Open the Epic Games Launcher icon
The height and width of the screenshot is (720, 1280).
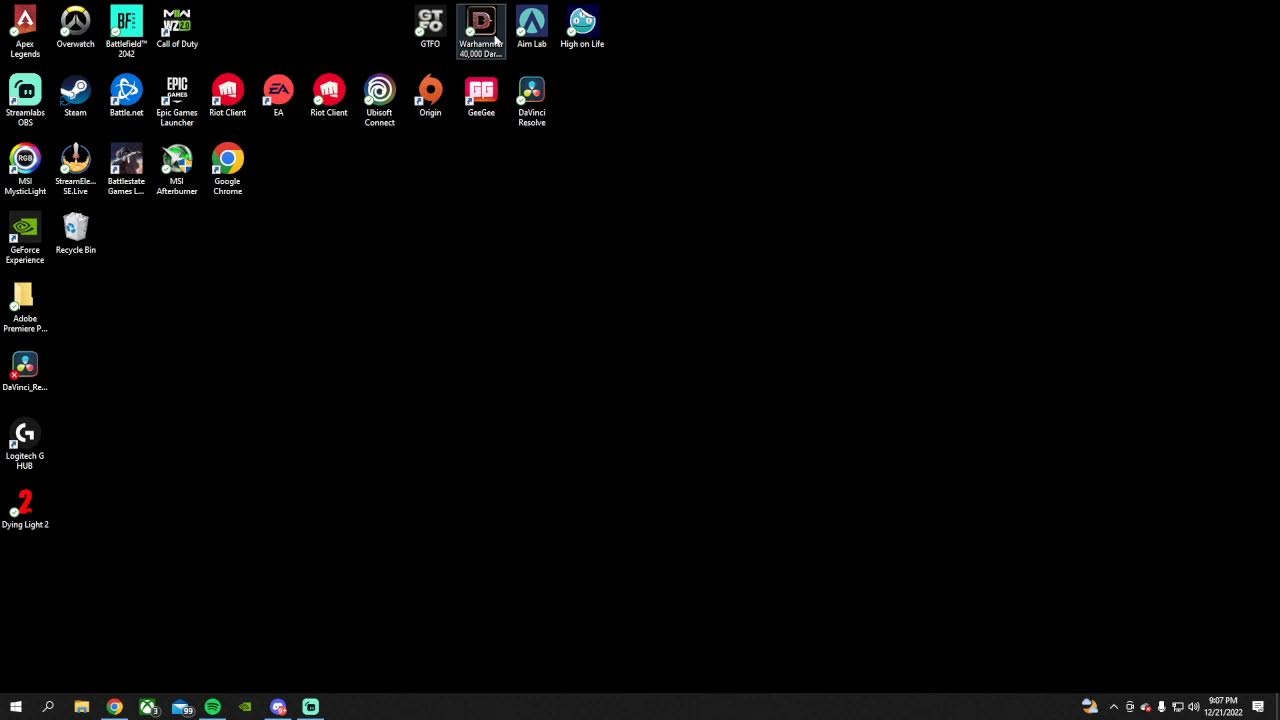point(177,101)
